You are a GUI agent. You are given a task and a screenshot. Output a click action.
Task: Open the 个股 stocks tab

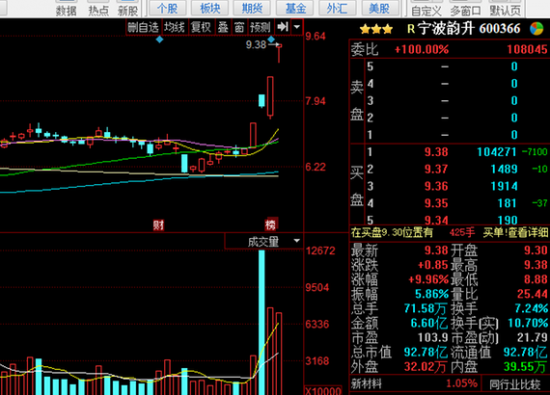pos(167,8)
